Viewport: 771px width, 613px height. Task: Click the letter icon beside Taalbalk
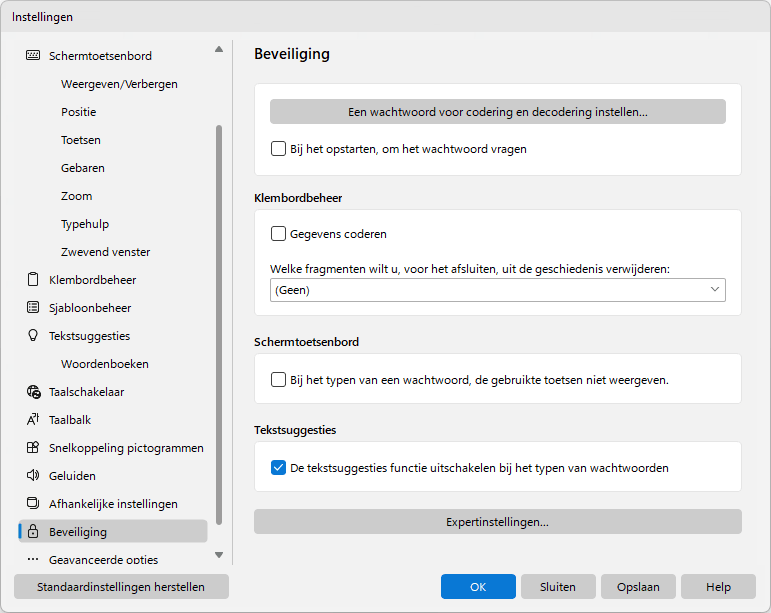coord(33,419)
